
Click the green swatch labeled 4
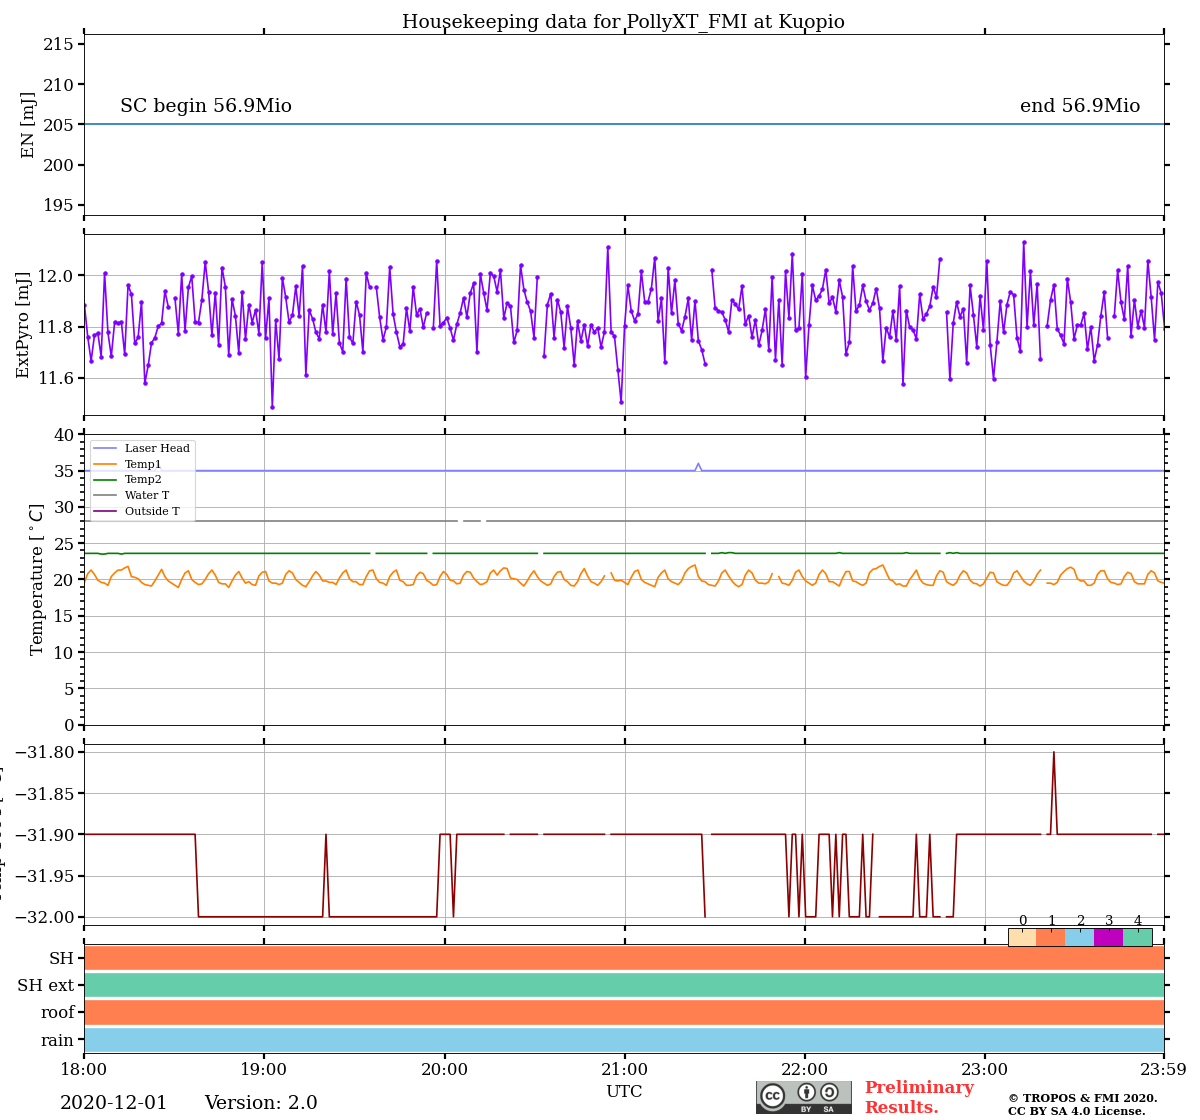(x=1138, y=937)
